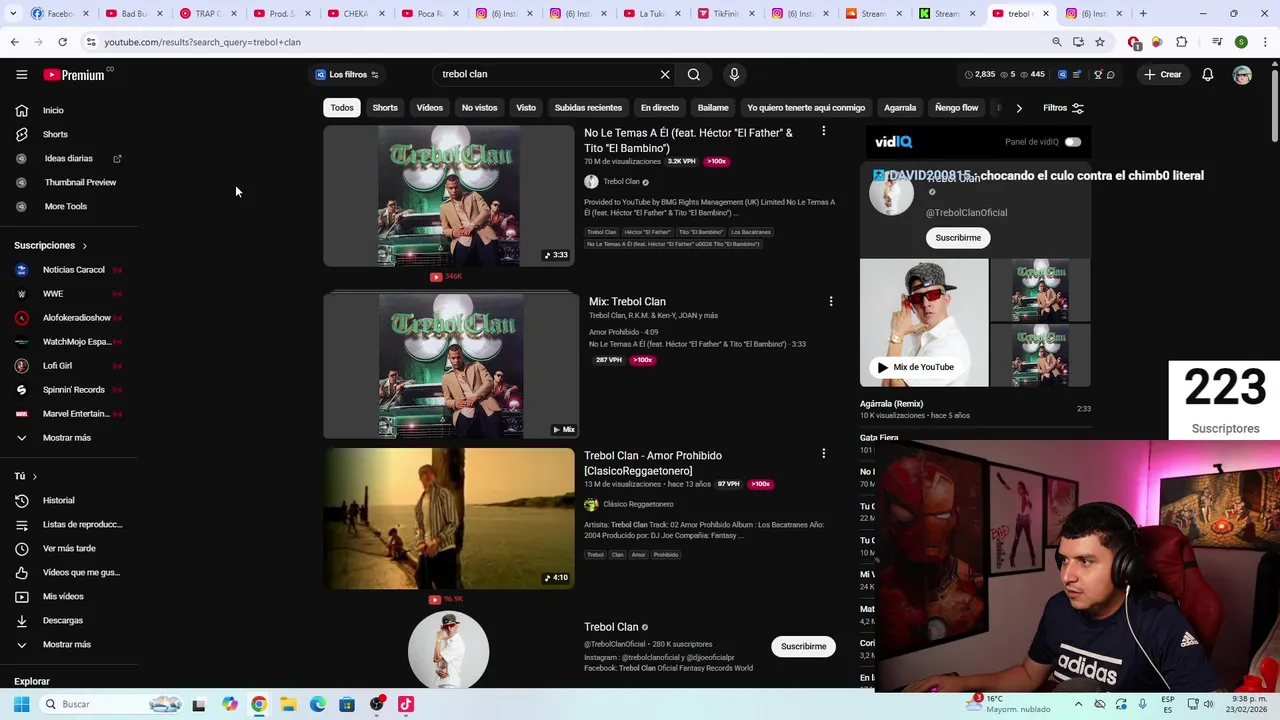Viewport: 1280px width, 720px height.
Task: Select the Shorts filter chip
Action: [385, 108]
